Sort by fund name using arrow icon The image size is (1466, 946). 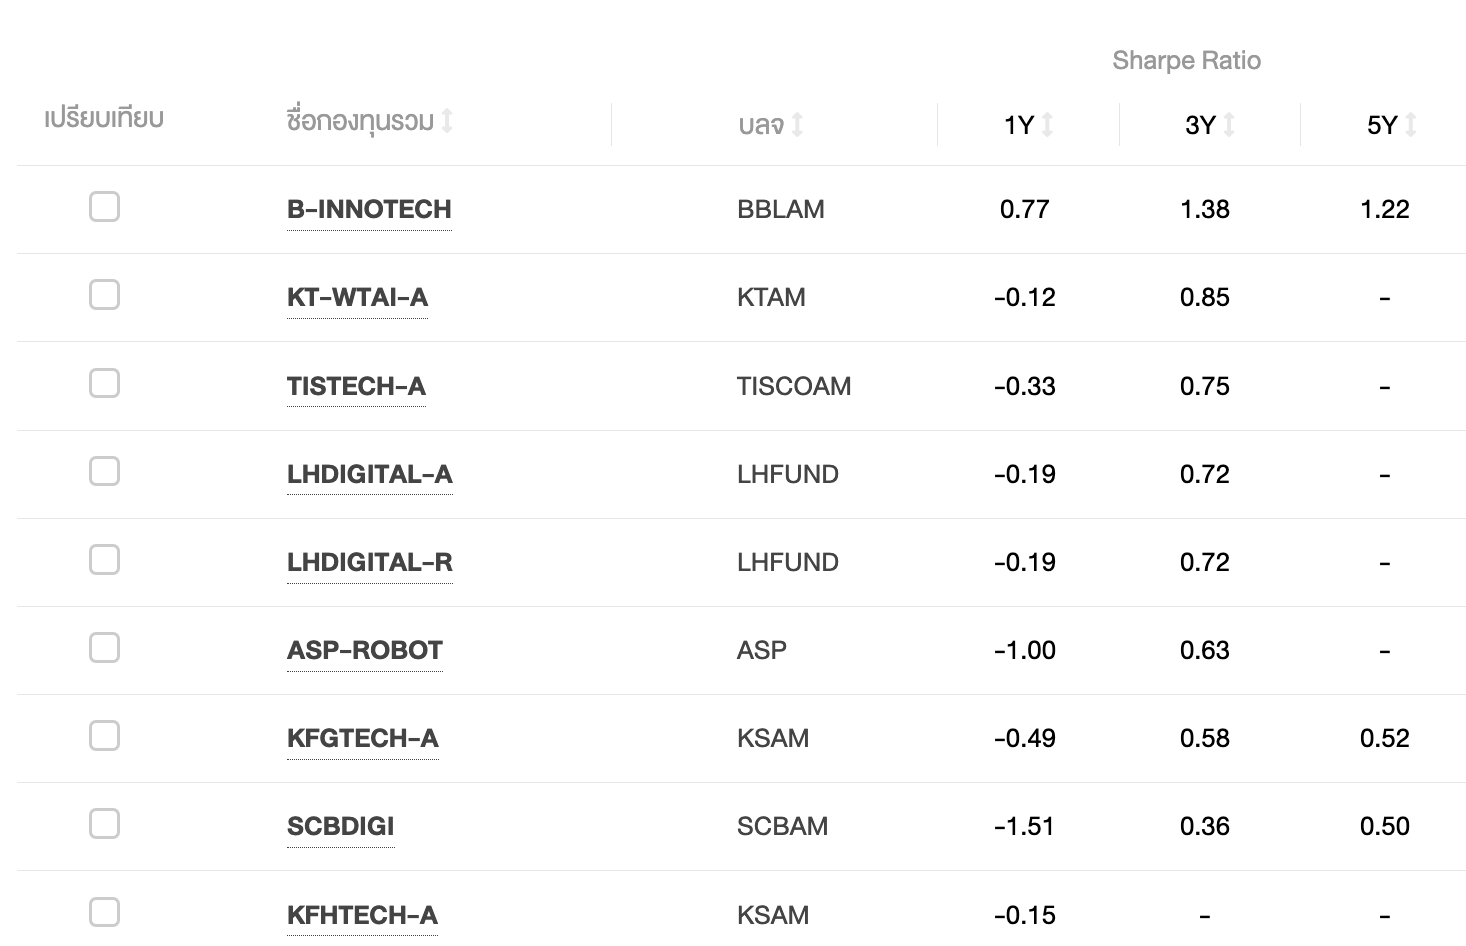tap(447, 121)
